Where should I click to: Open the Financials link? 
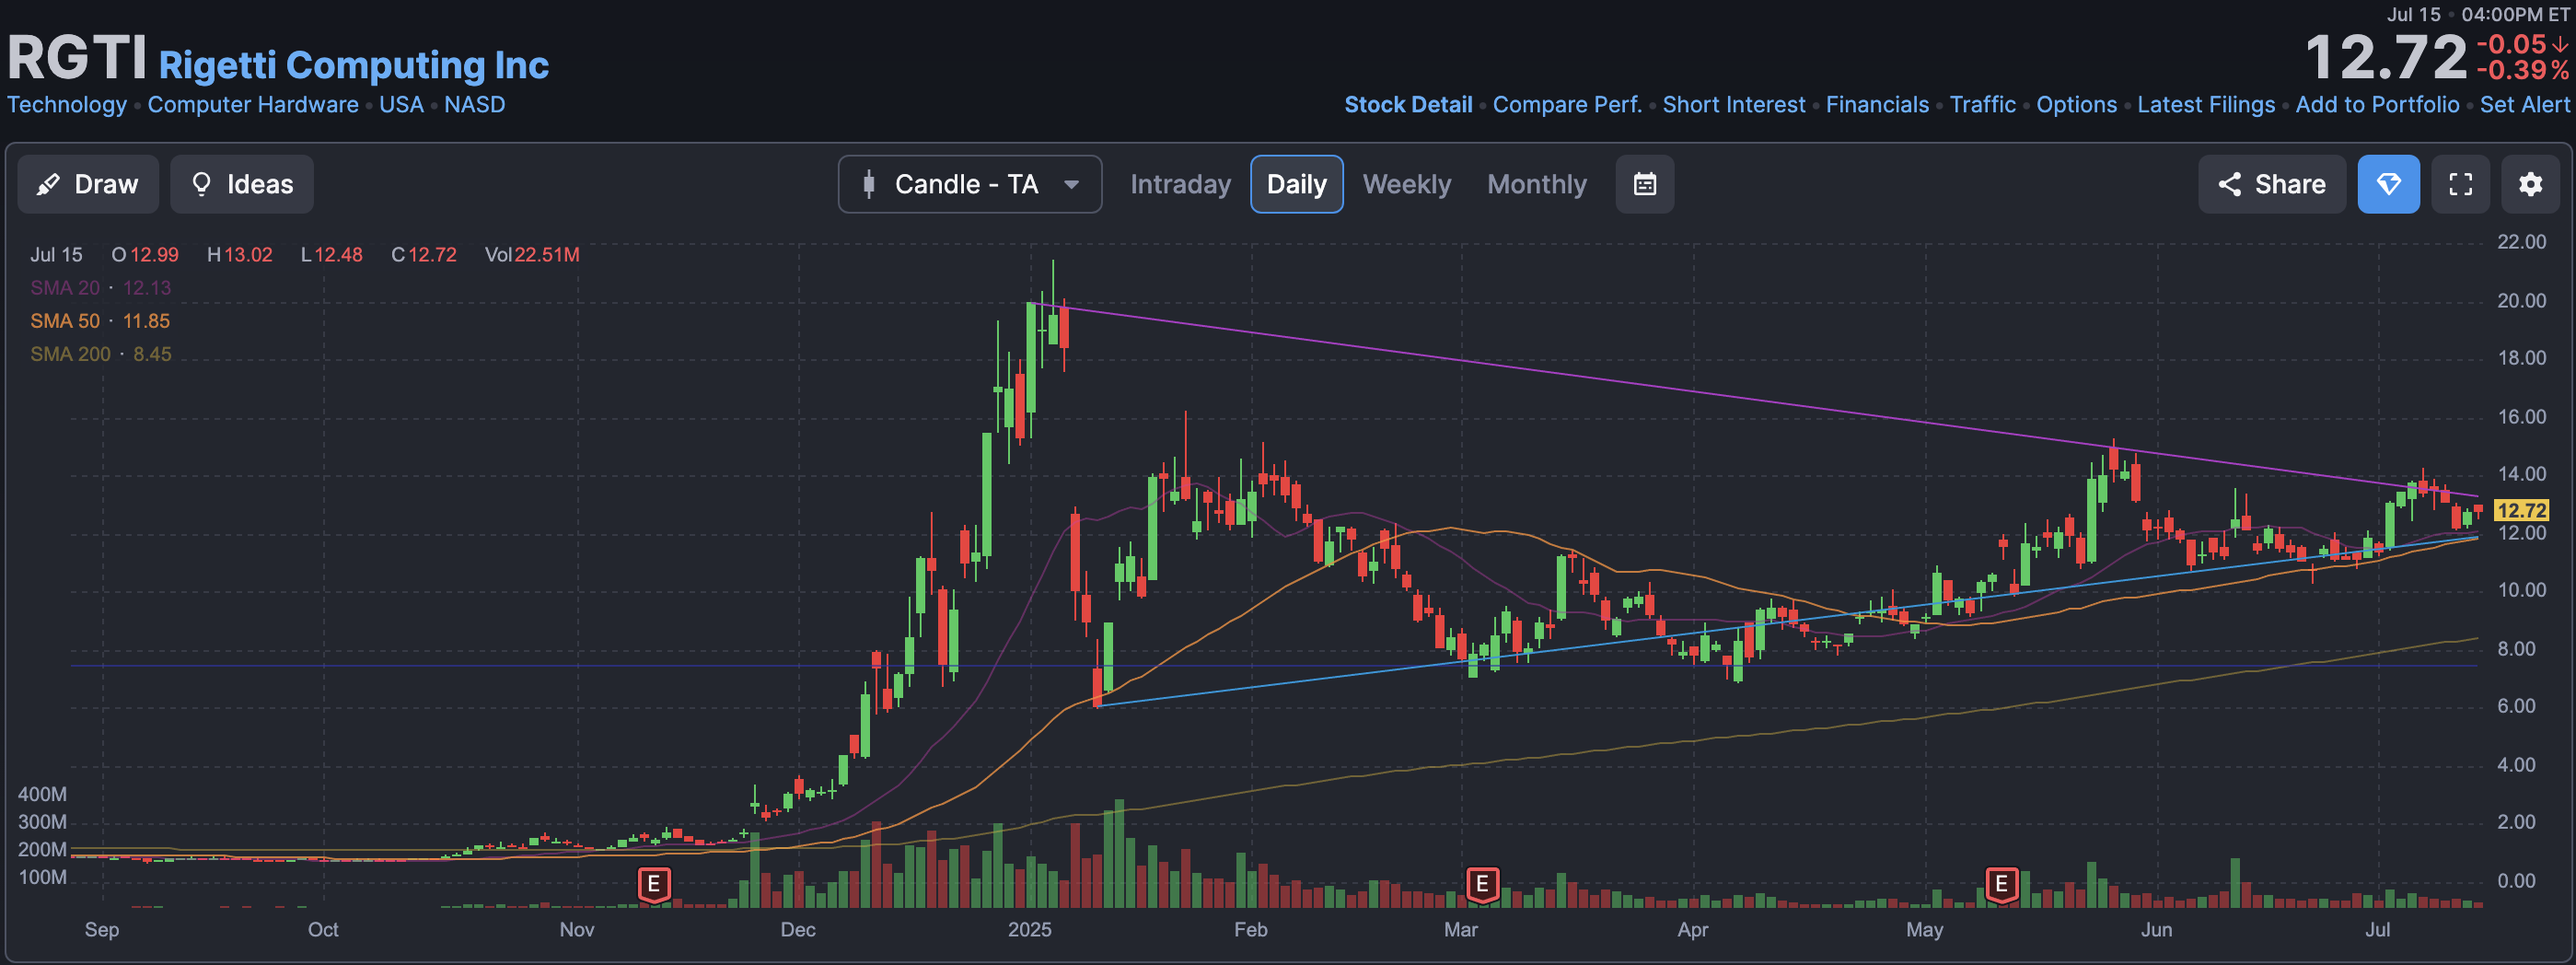1877,104
